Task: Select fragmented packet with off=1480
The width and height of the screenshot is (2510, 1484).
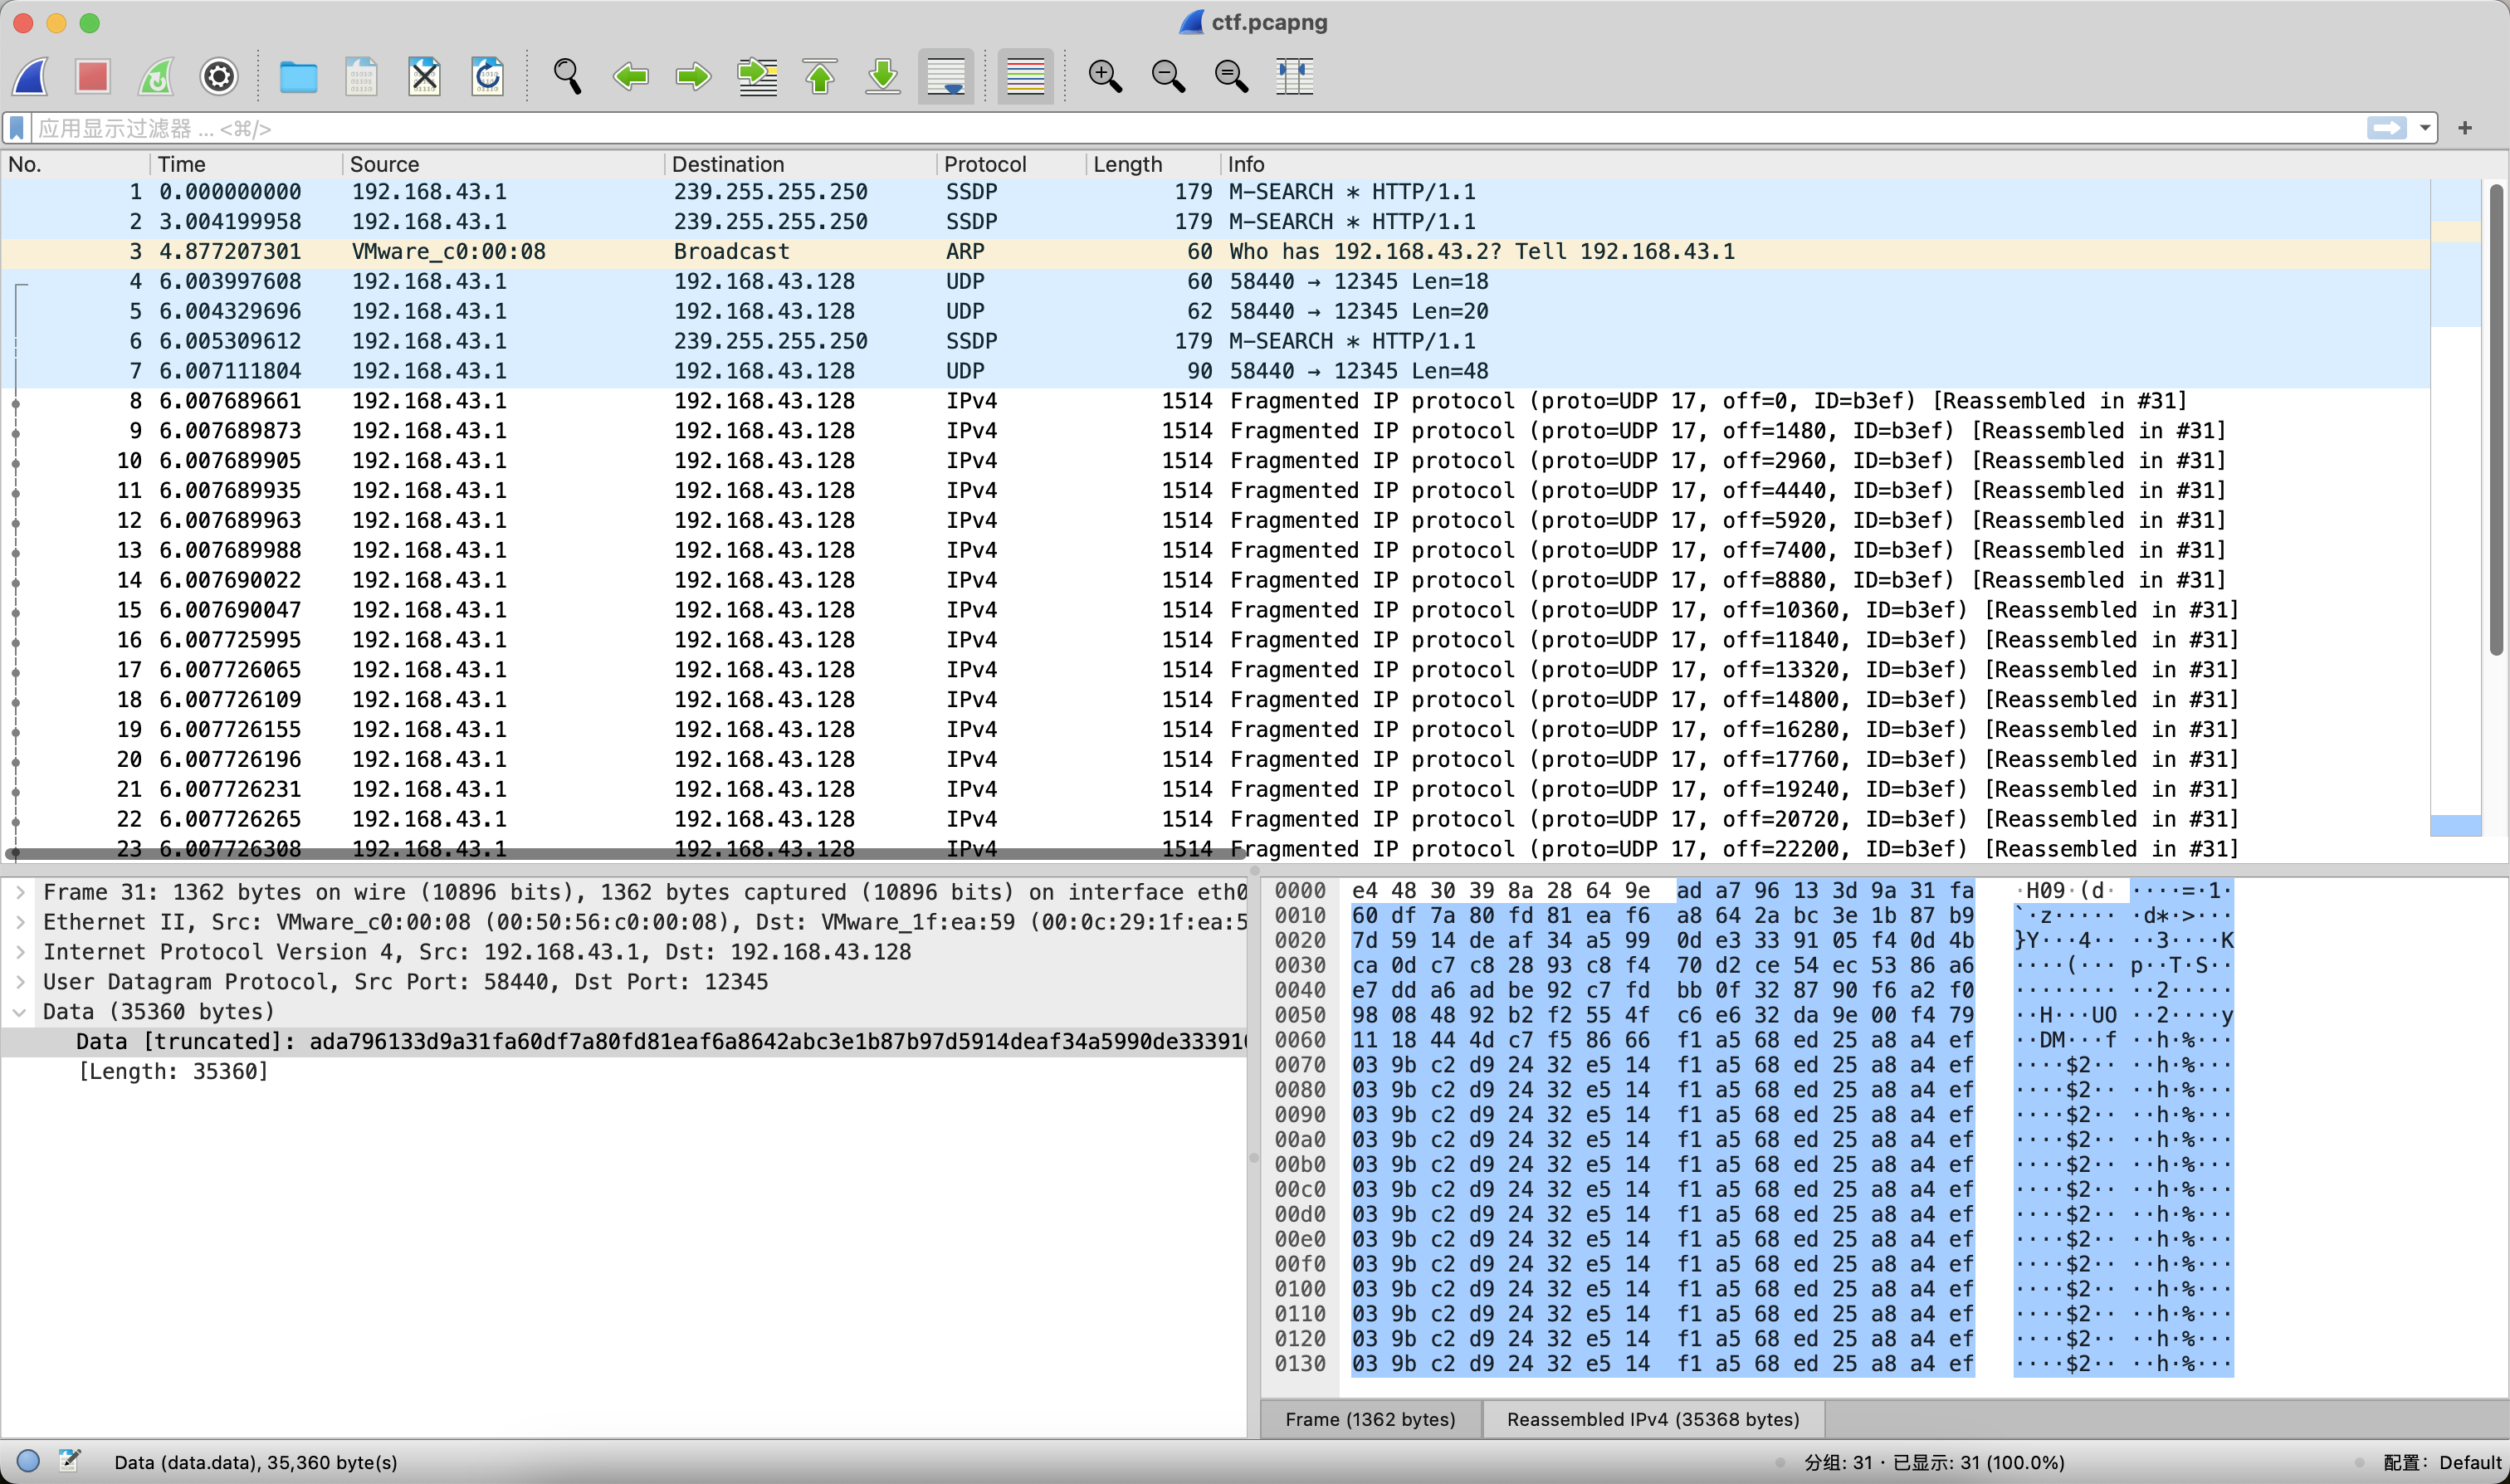Action: (1216, 431)
